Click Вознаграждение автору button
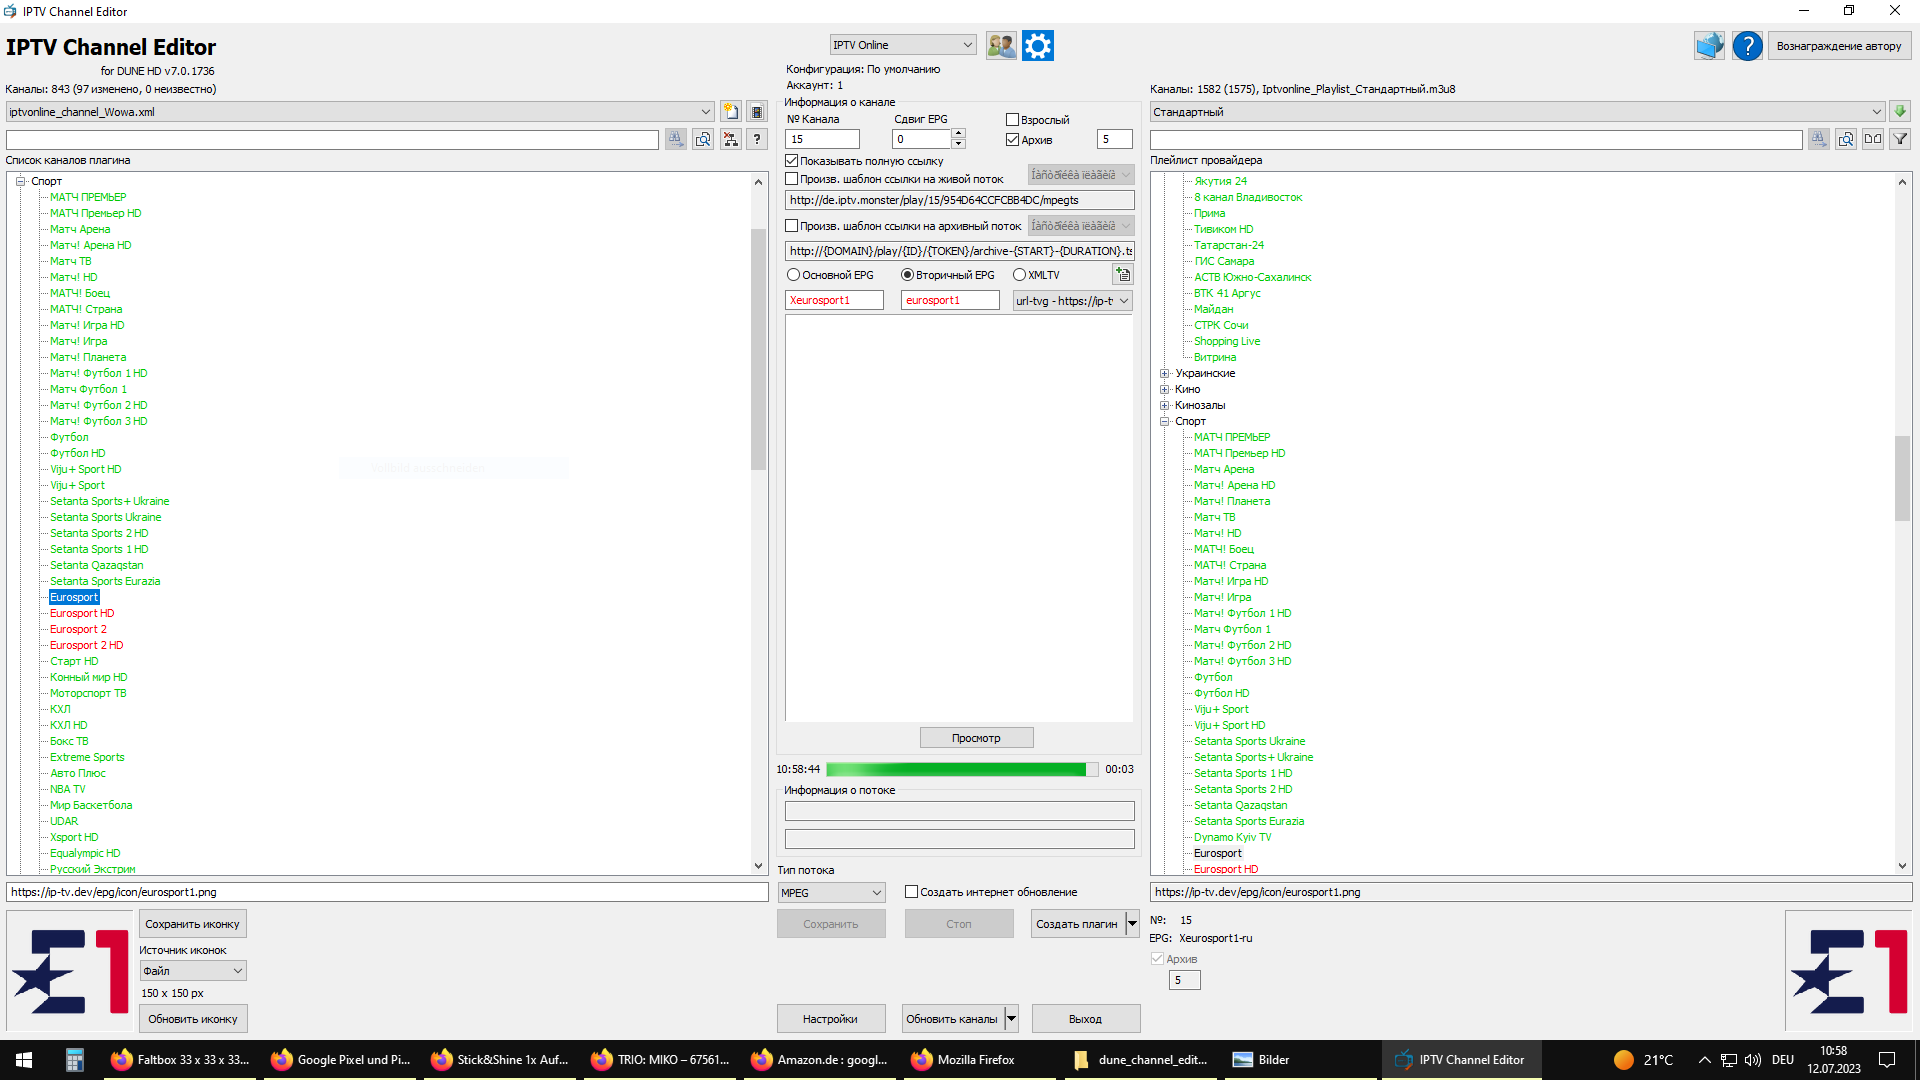This screenshot has height=1080, width=1920. (1839, 46)
